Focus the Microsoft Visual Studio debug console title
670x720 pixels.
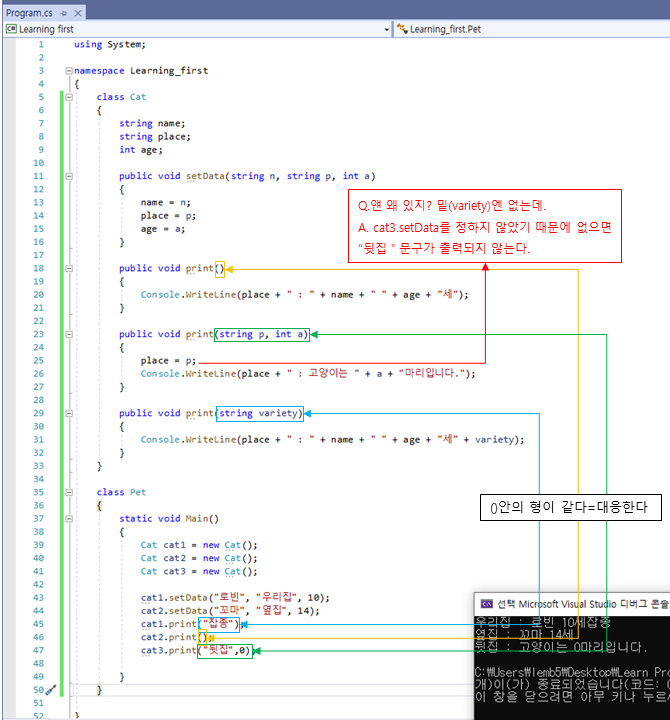click(x=583, y=604)
